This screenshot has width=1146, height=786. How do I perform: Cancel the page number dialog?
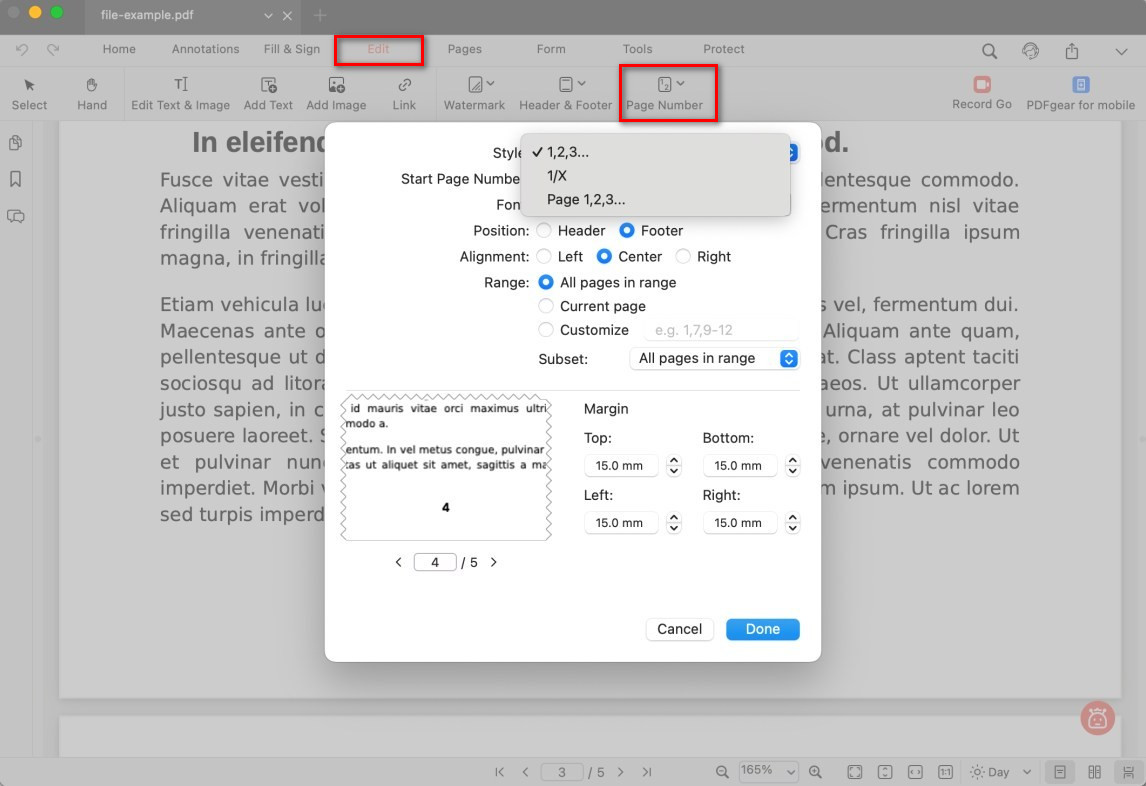click(x=679, y=629)
